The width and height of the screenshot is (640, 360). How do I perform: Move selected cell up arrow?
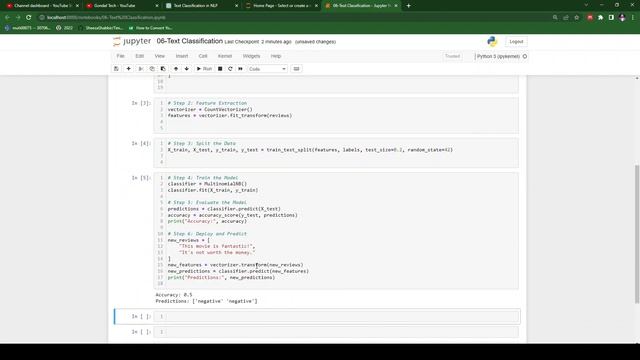coord(176,69)
